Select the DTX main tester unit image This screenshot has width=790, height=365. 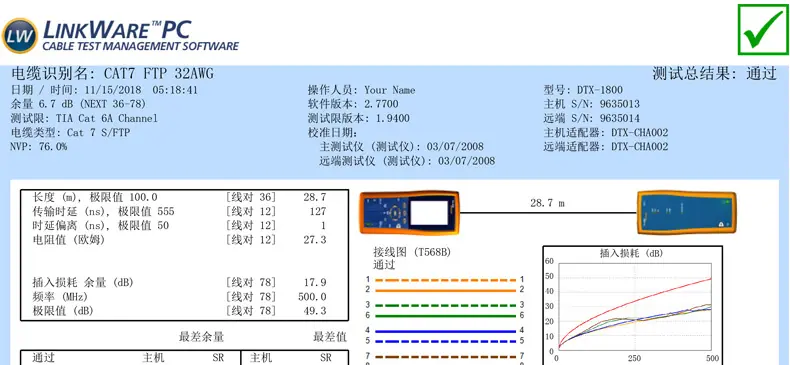pos(409,213)
